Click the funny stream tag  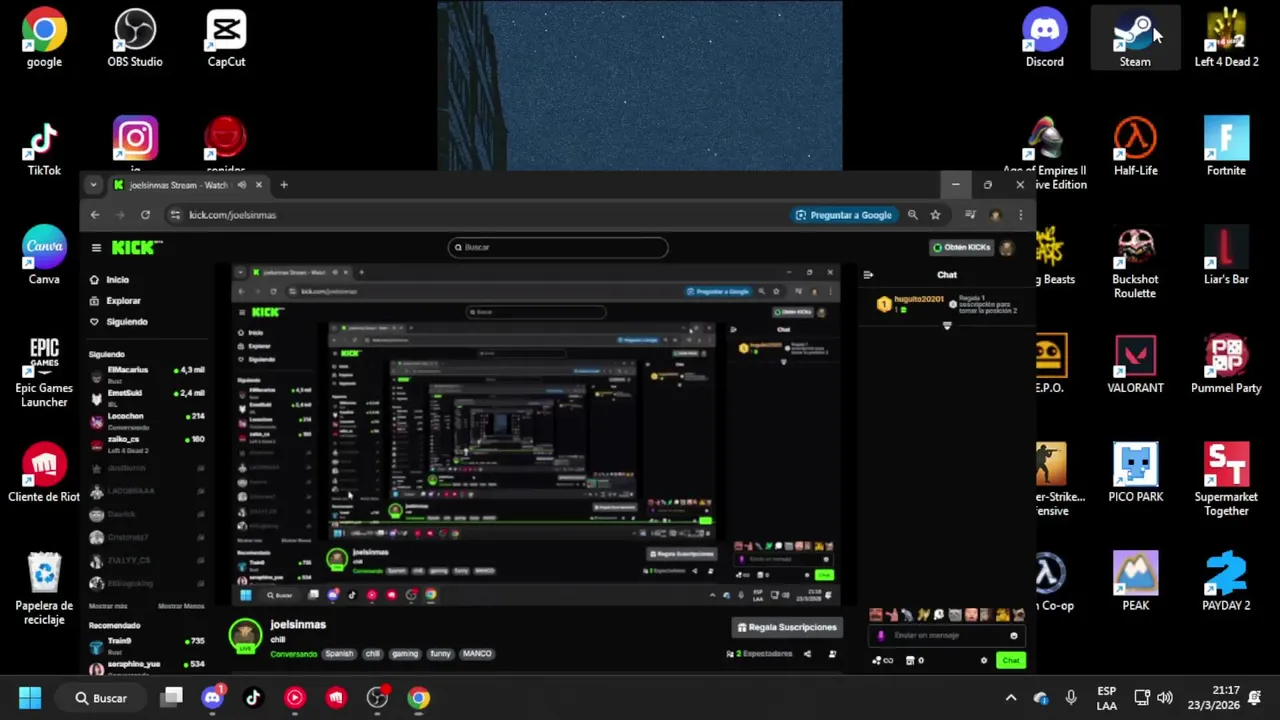[440, 654]
